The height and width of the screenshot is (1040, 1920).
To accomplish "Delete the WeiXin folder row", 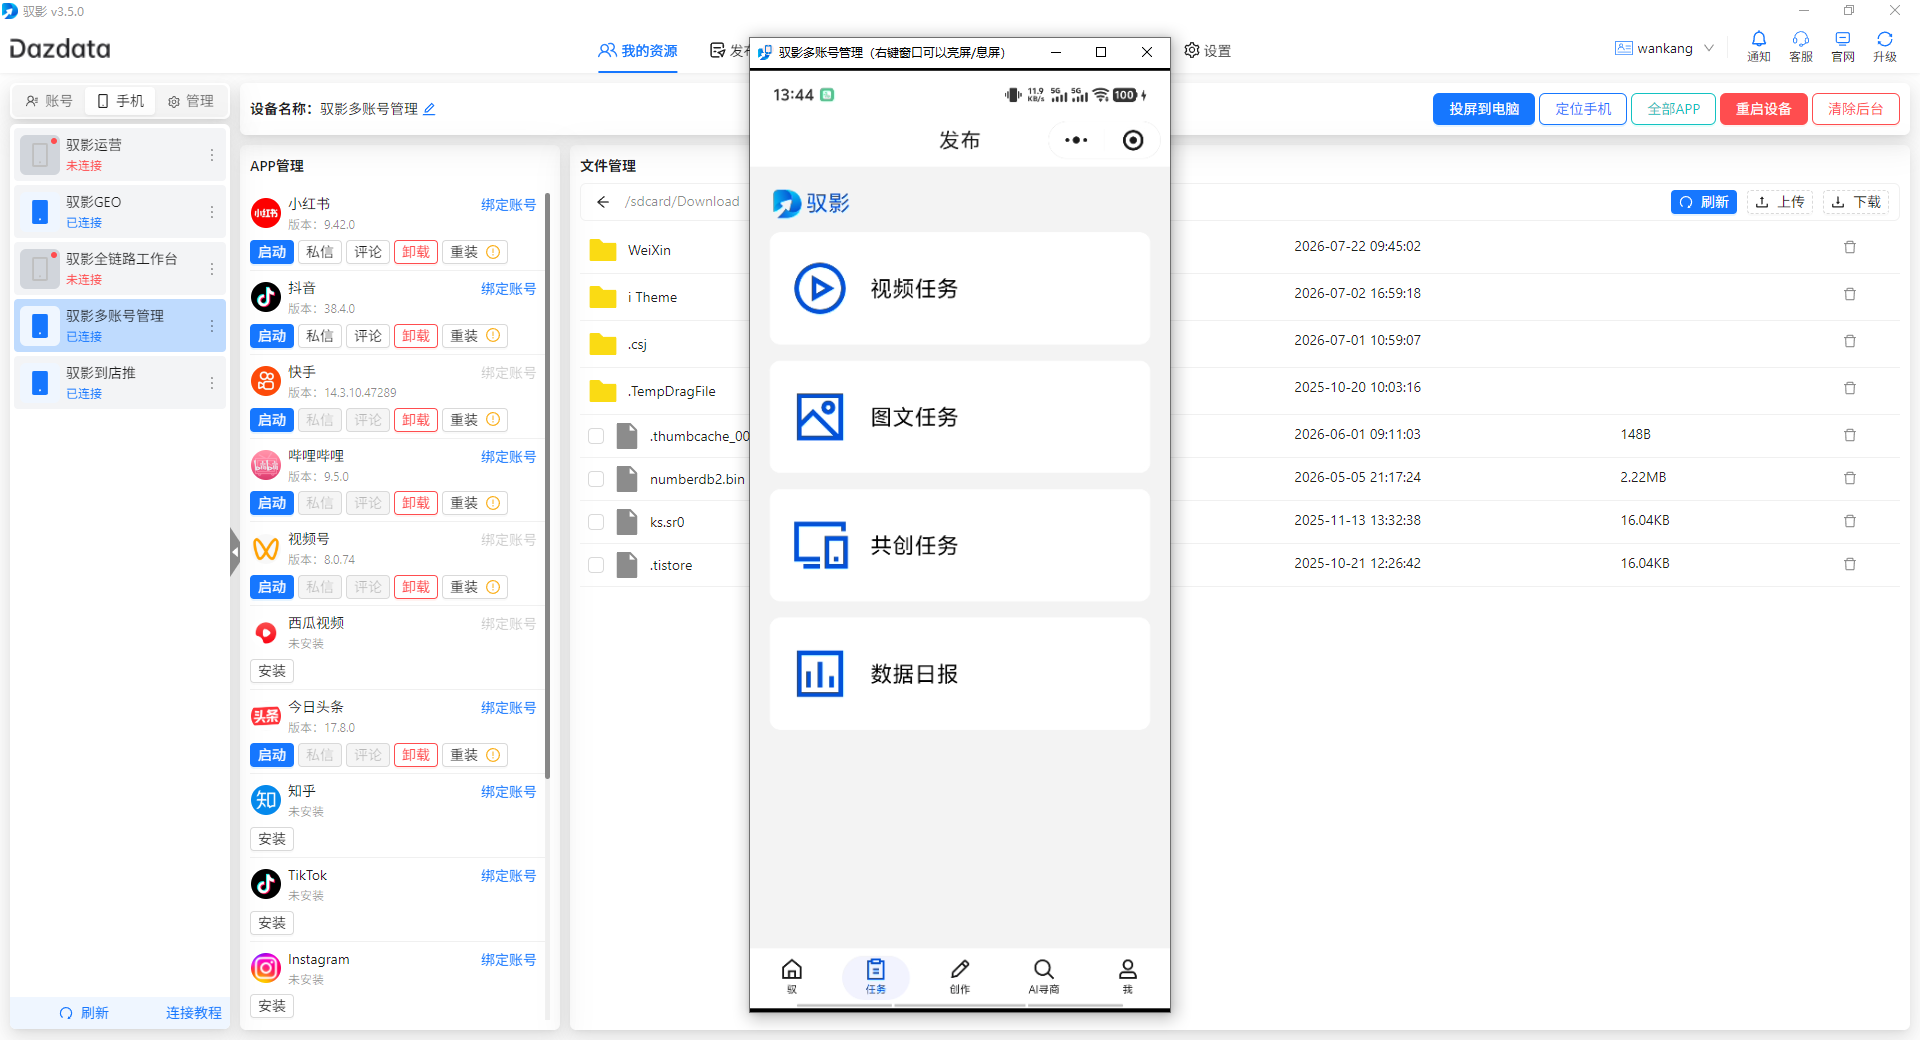I will (x=1849, y=247).
